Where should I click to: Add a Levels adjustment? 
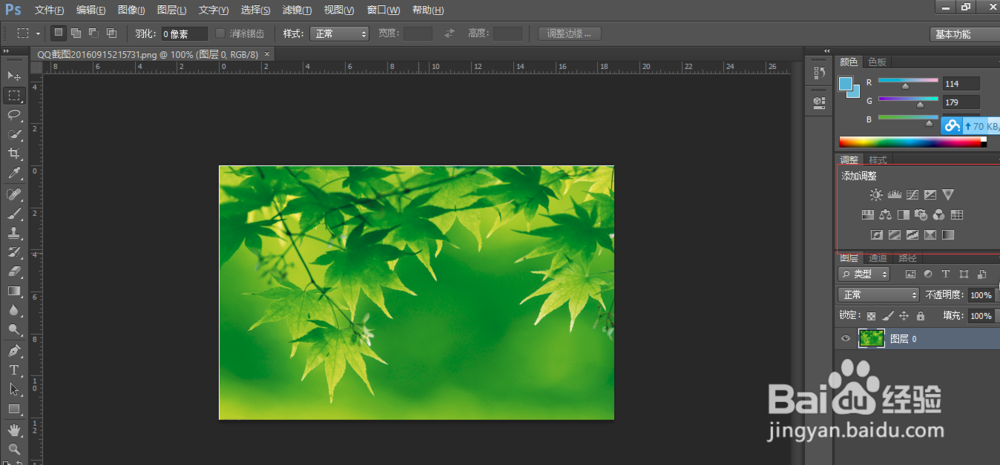[894, 195]
